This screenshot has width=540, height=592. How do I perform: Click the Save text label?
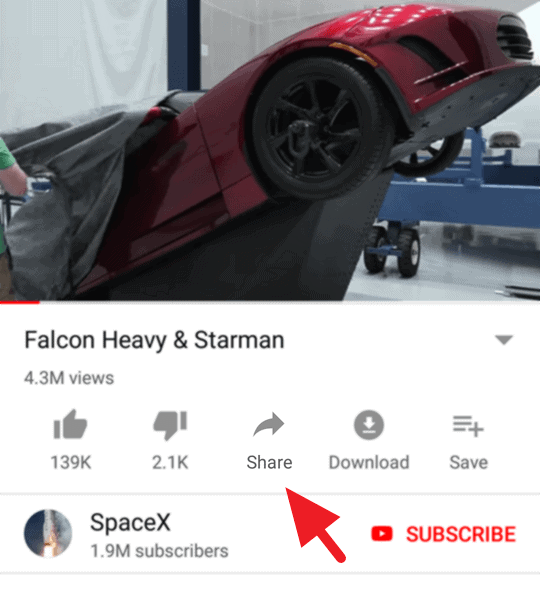469,462
